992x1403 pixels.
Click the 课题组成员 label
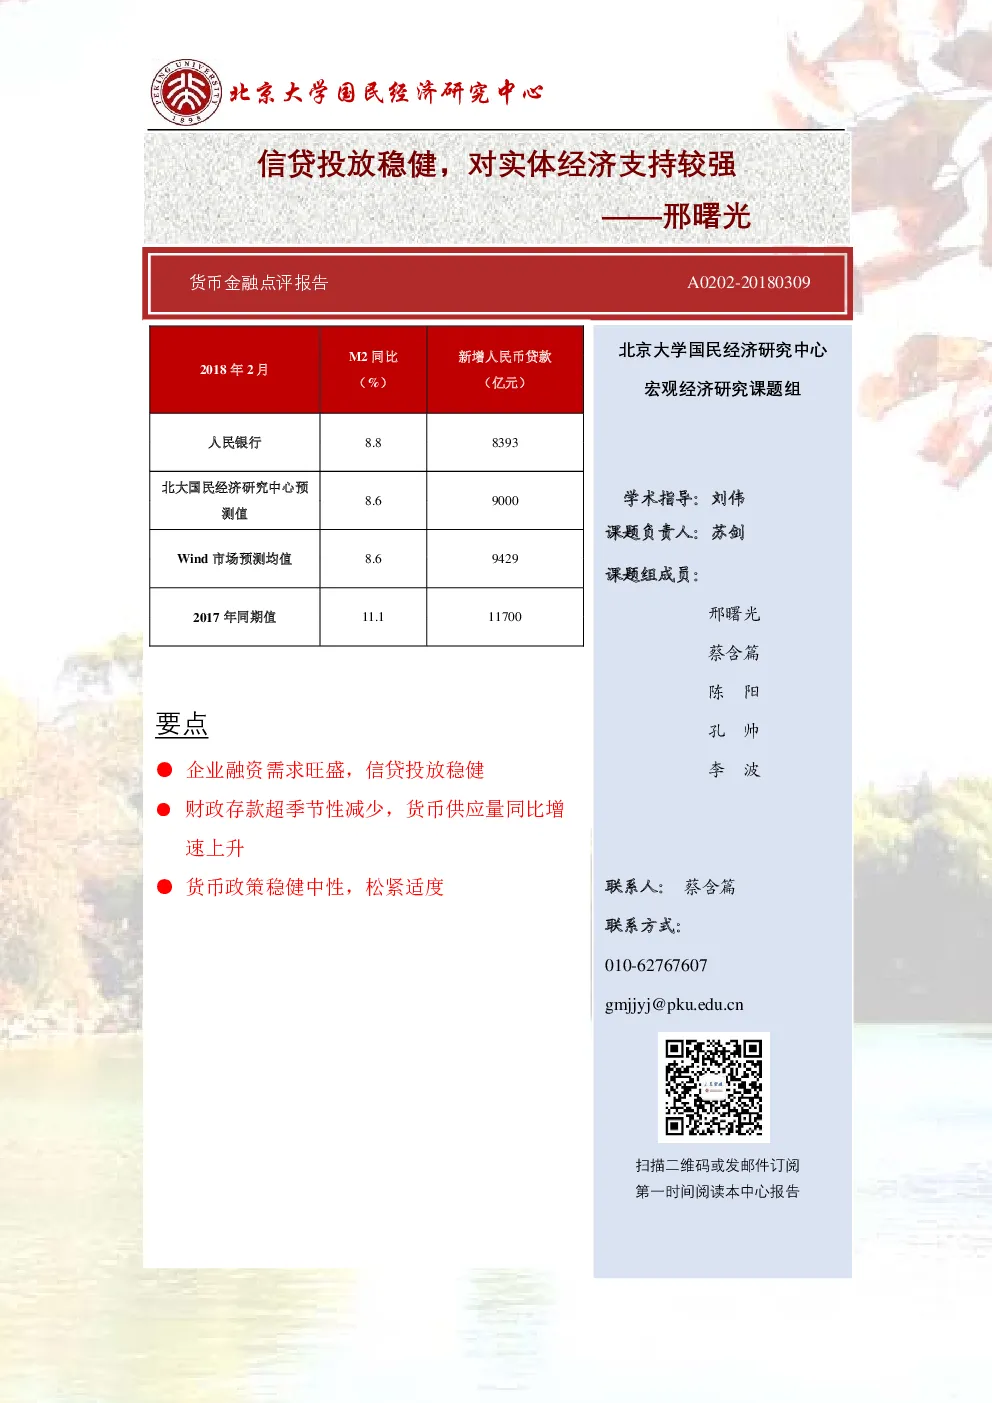click(652, 575)
